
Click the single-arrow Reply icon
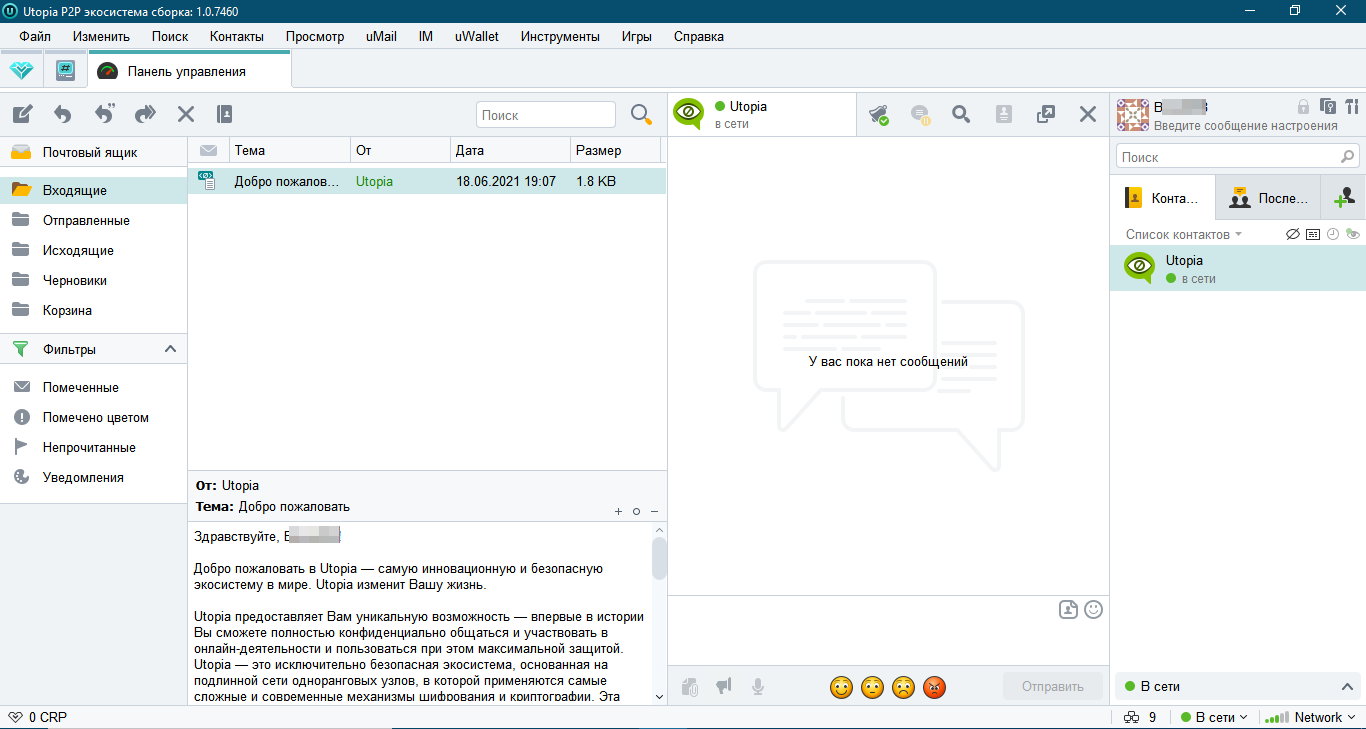[63, 114]
